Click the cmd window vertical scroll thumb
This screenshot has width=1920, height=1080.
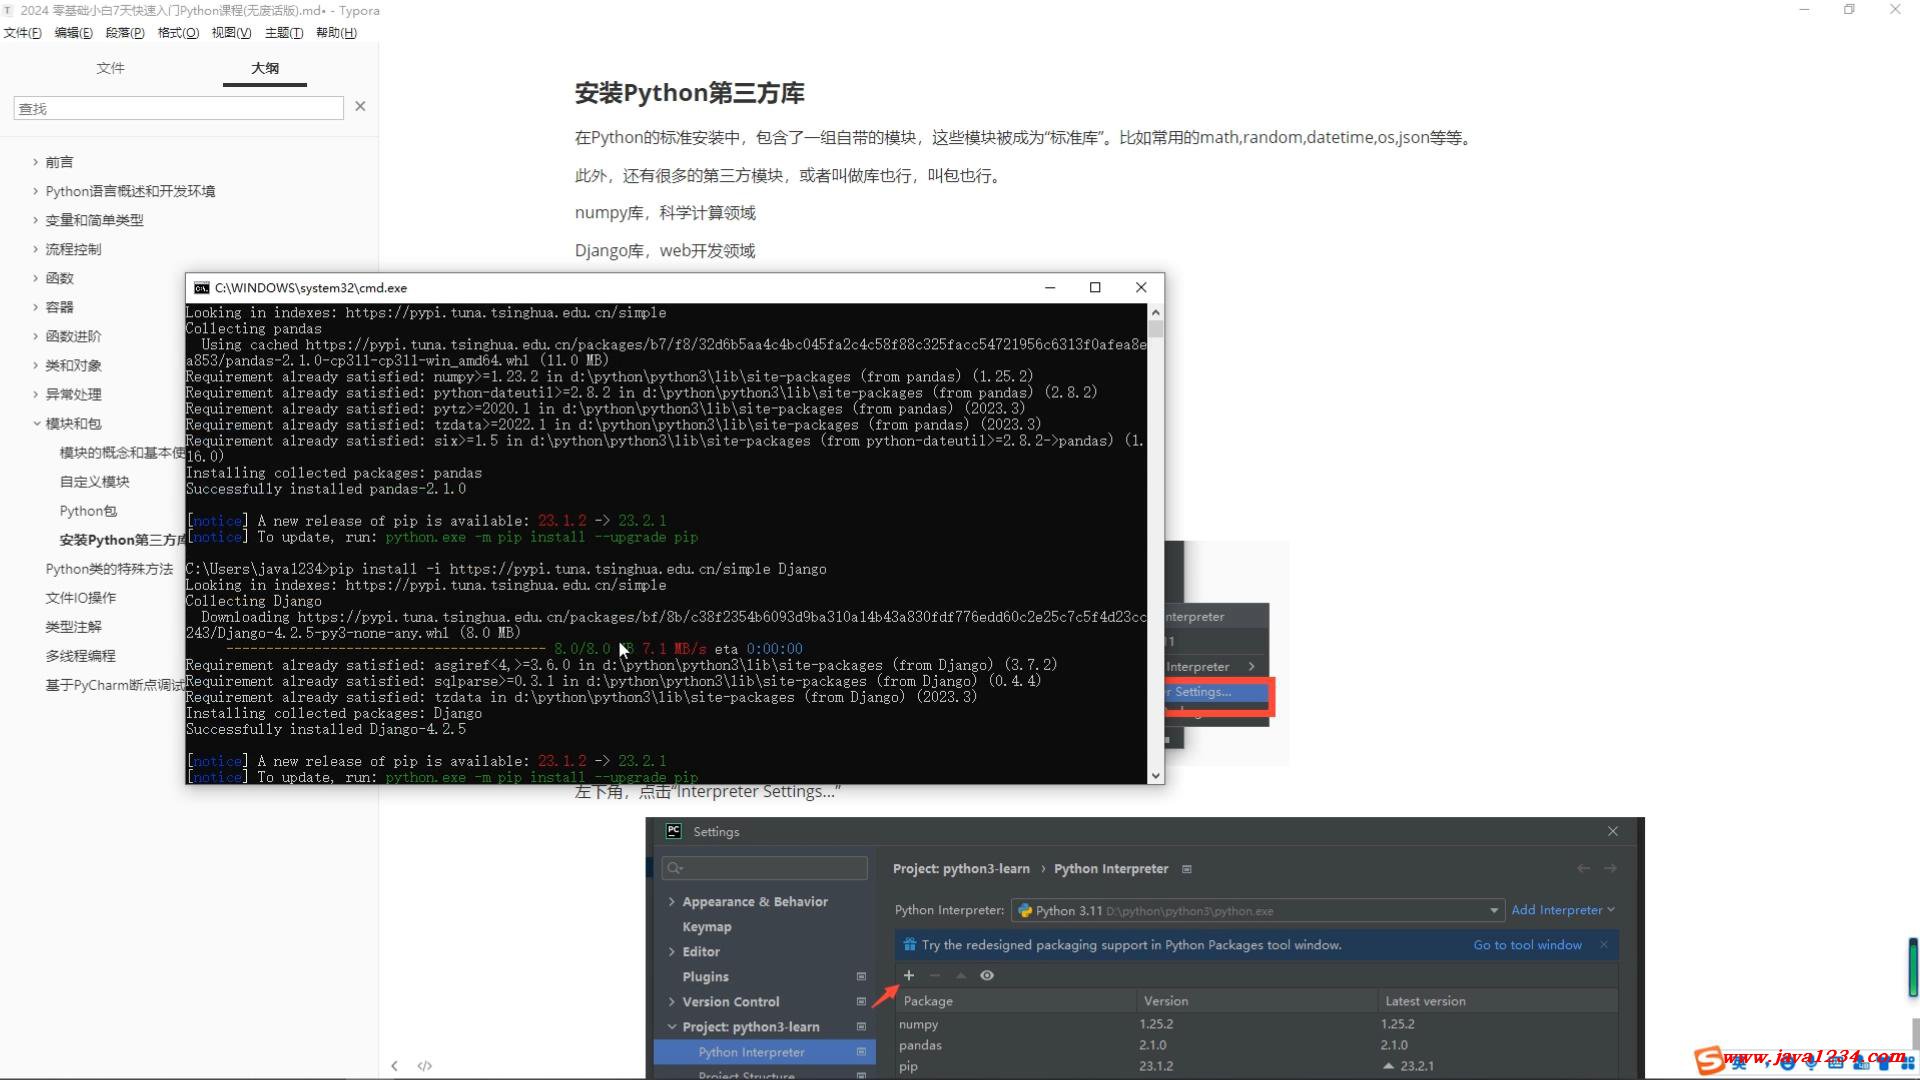pyautogui.click(x=1156, y=329)
